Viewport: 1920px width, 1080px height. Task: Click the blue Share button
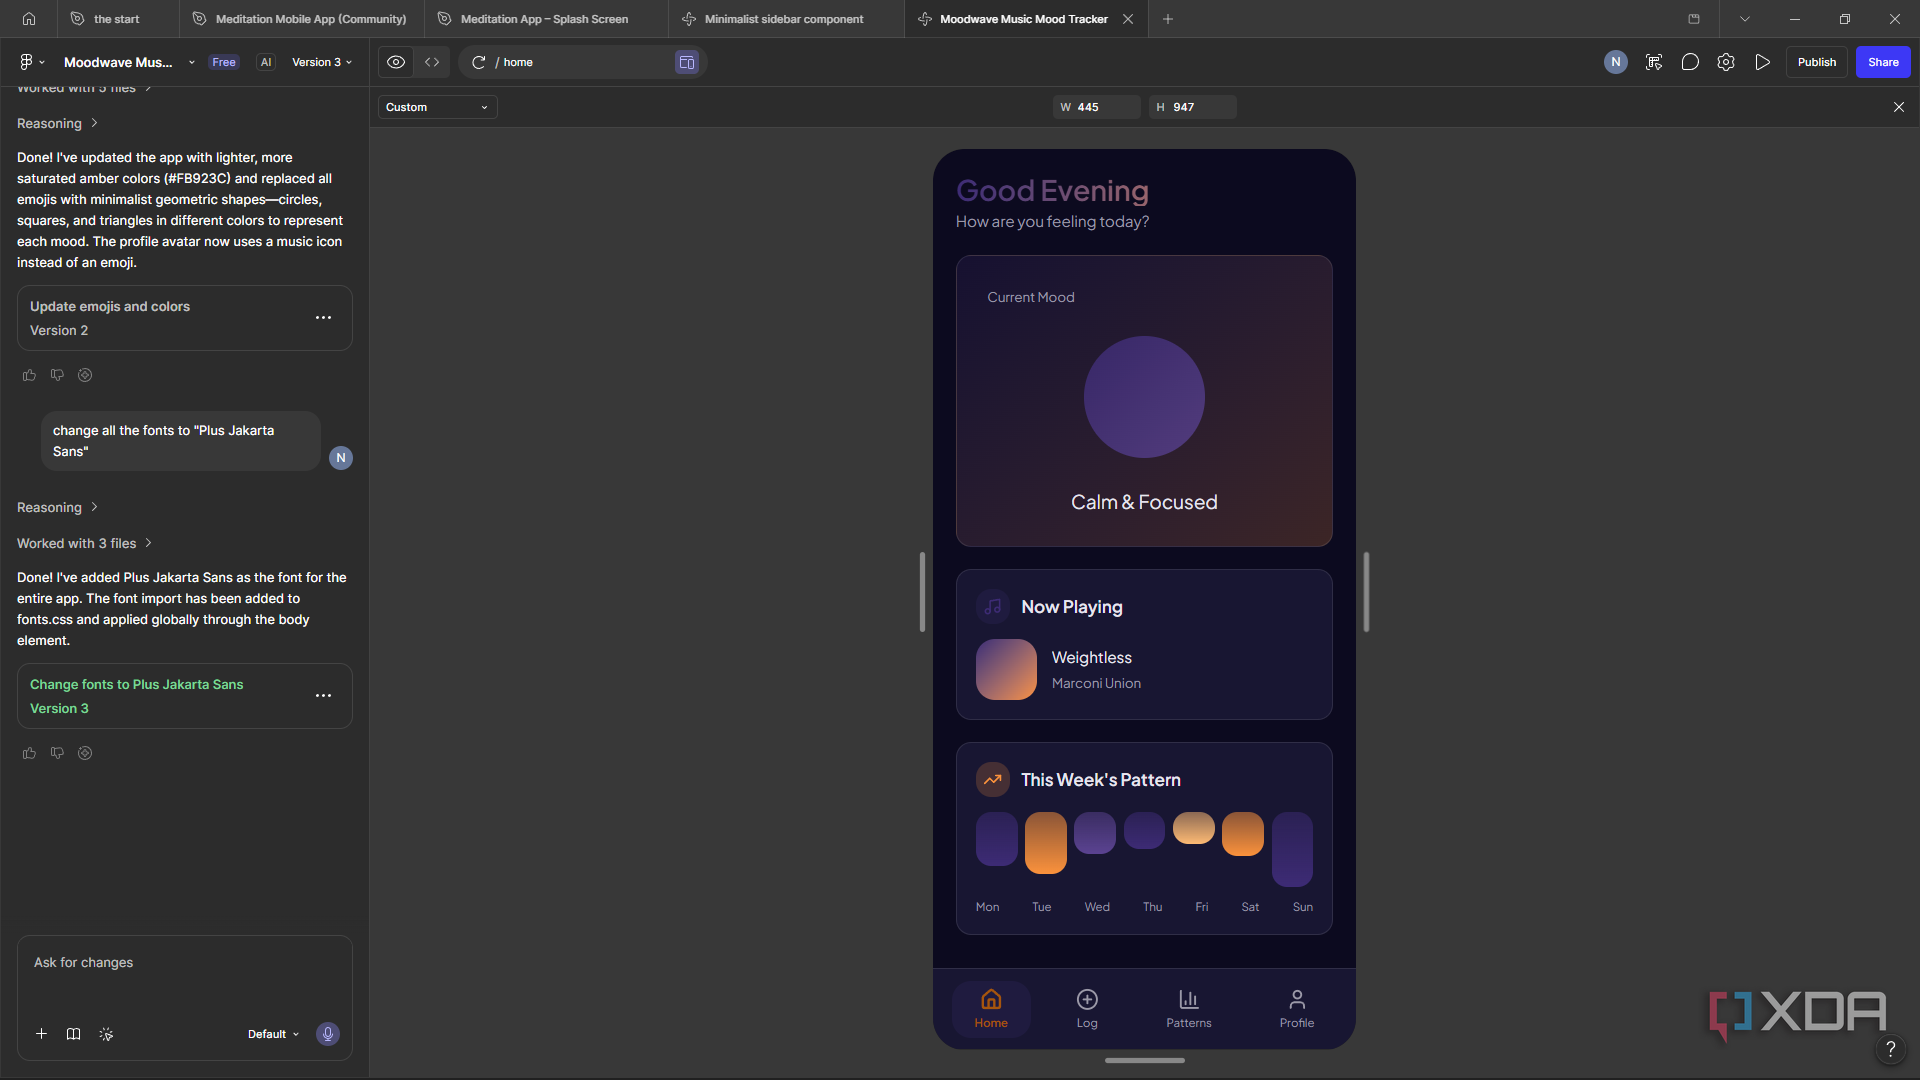point(1883,62)
